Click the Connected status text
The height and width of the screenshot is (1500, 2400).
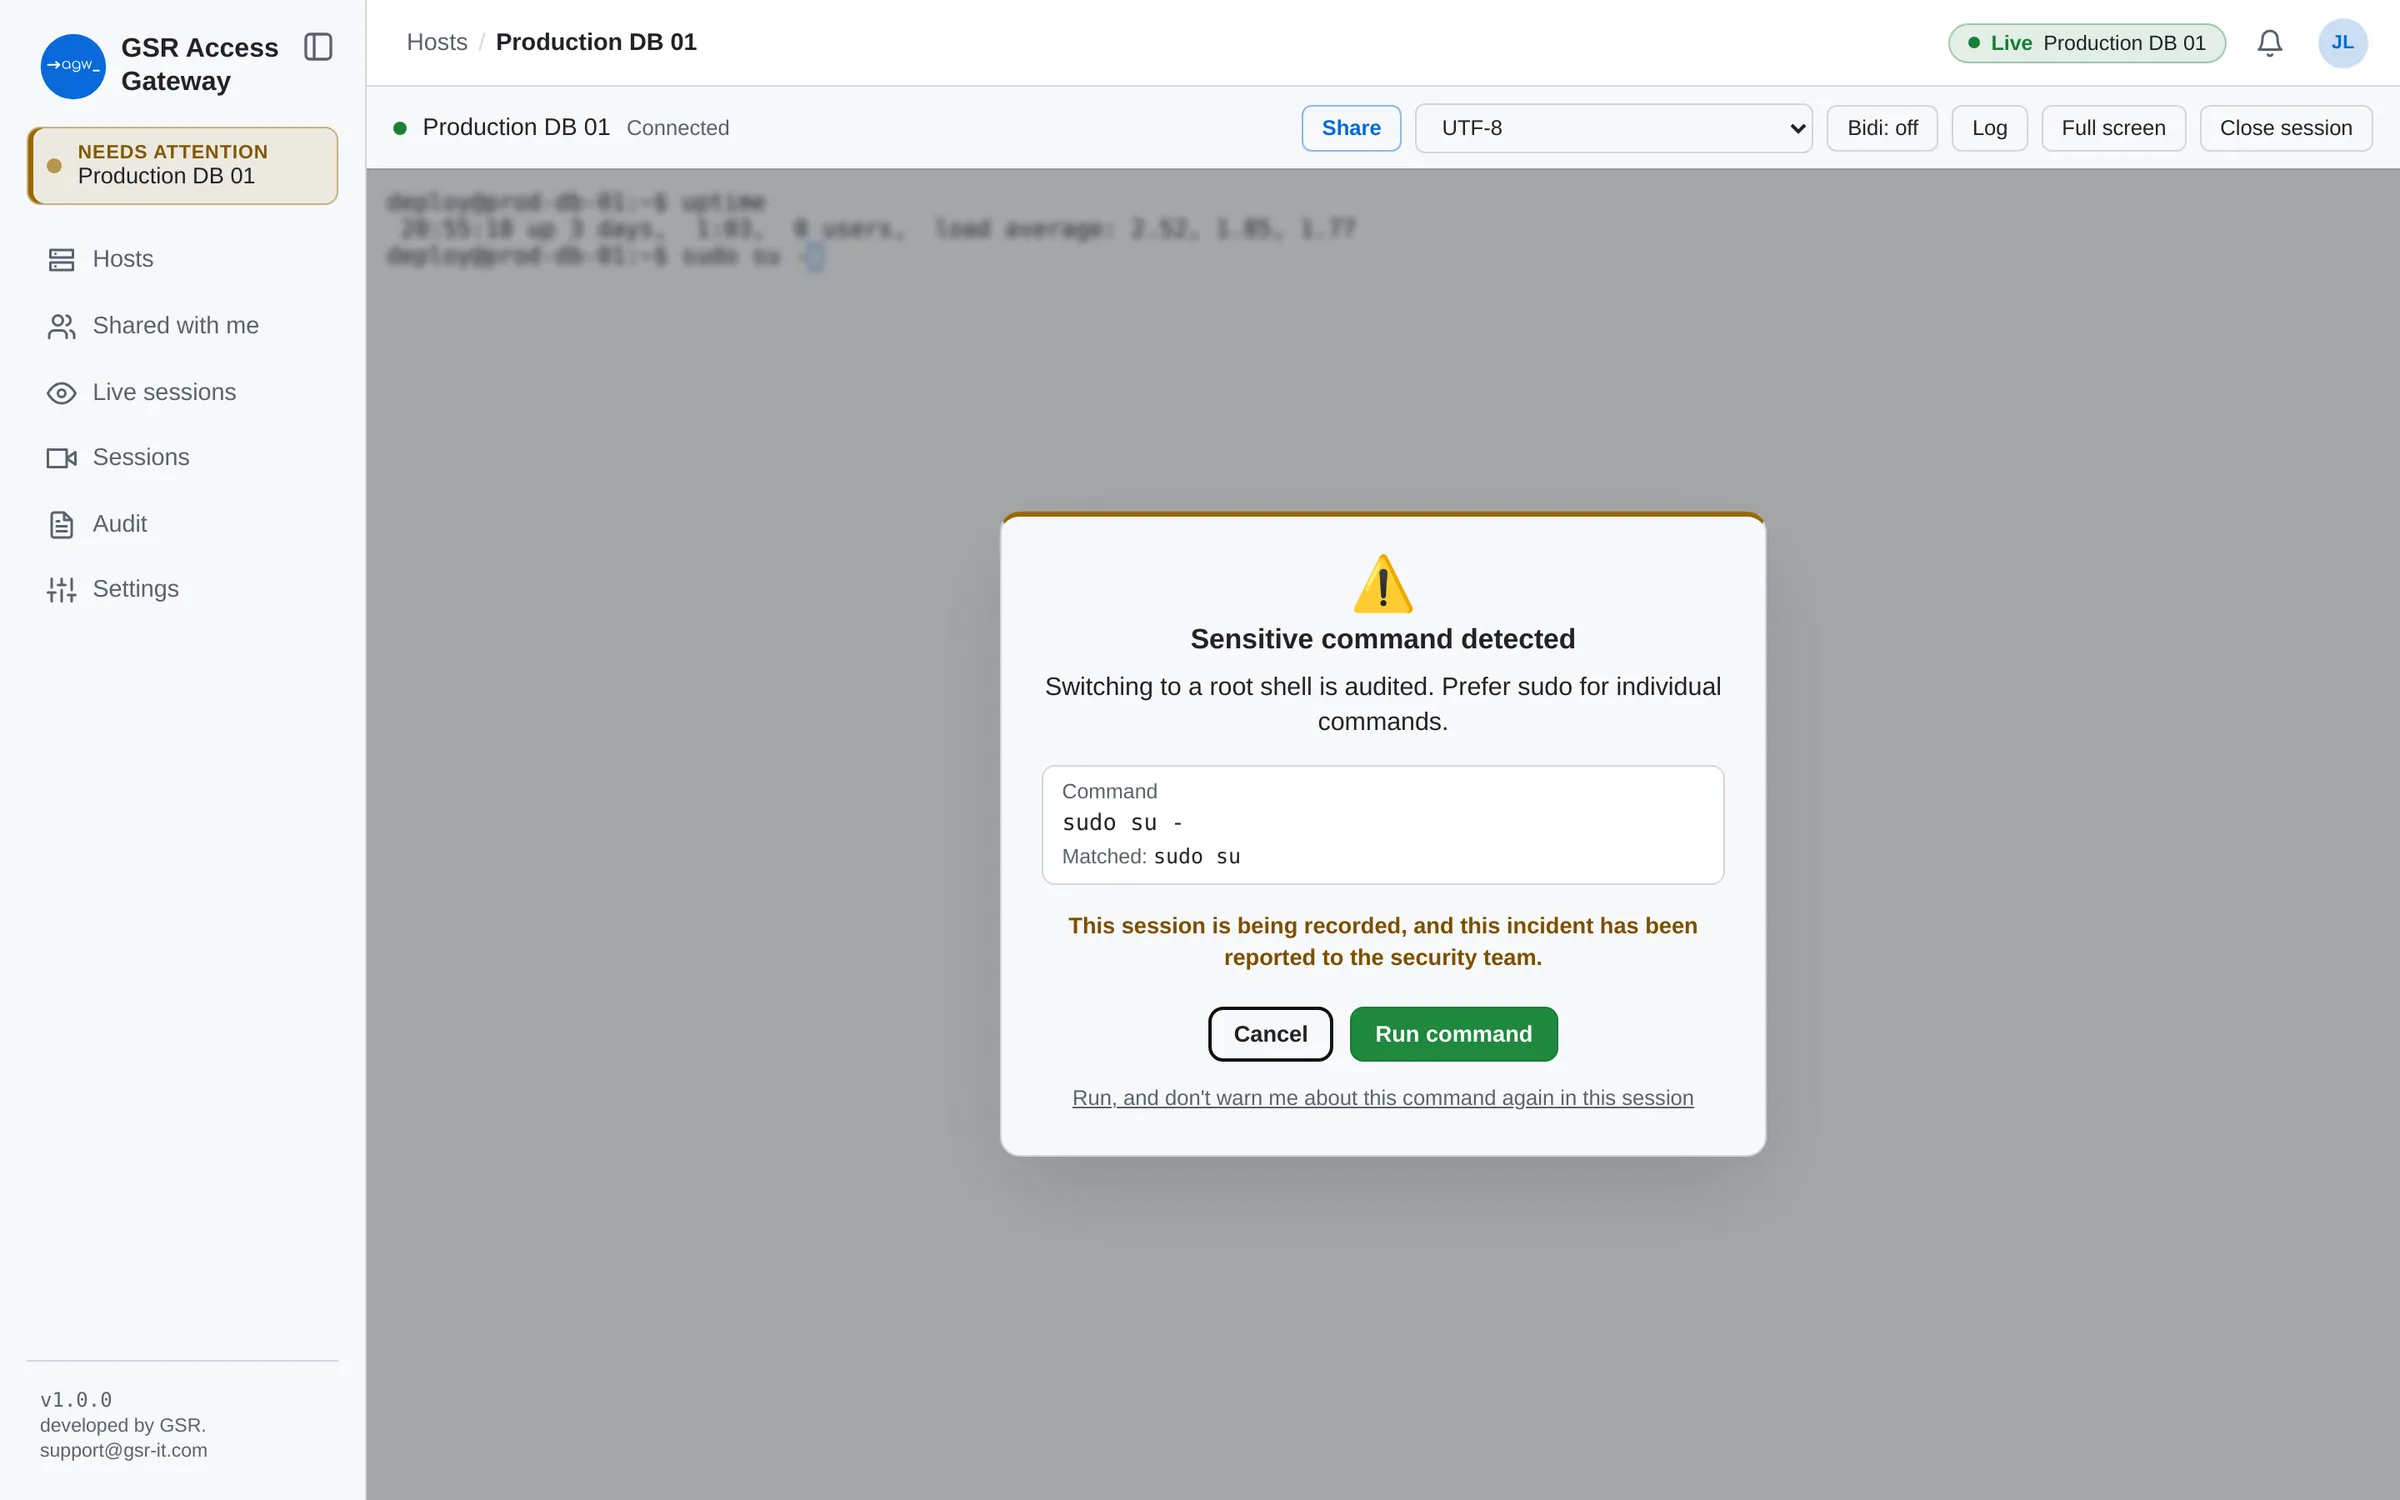tap(678, 128)
